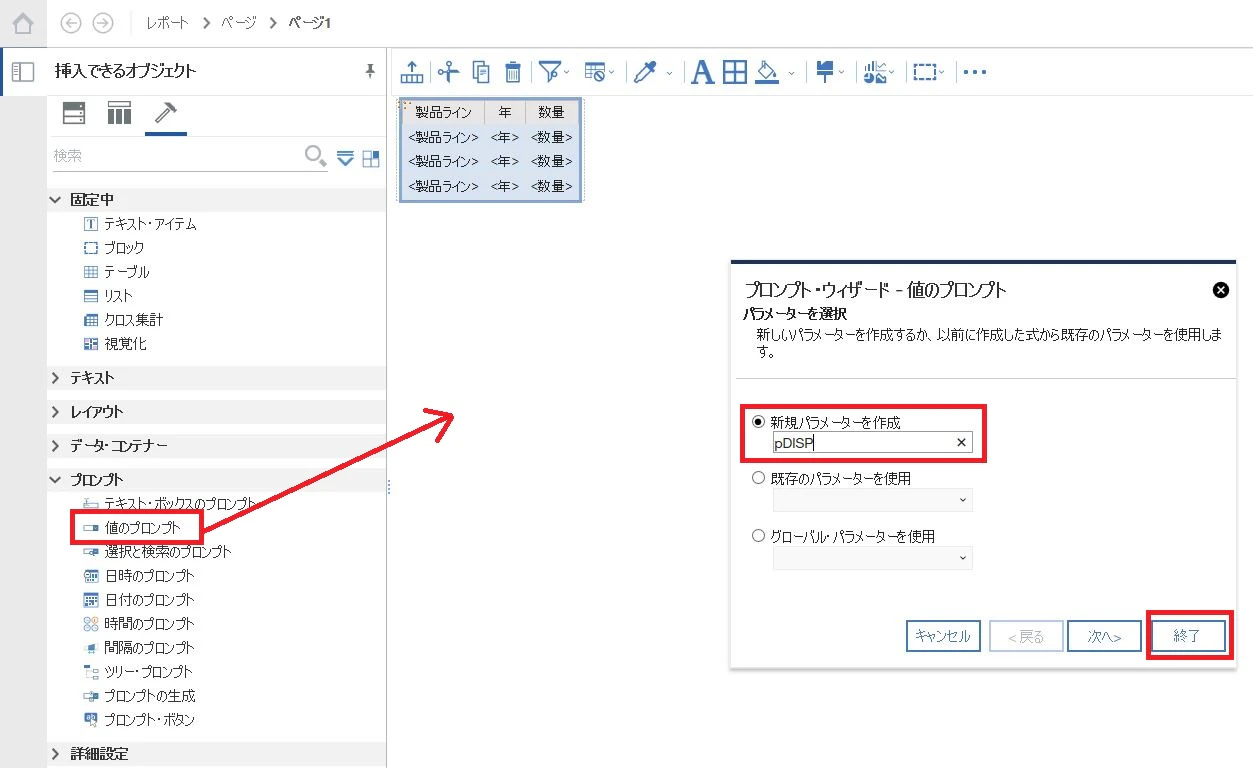Click the 終了 button in wizard
The width and height of the screenshot is (1253, 768).
[1186, 636]
